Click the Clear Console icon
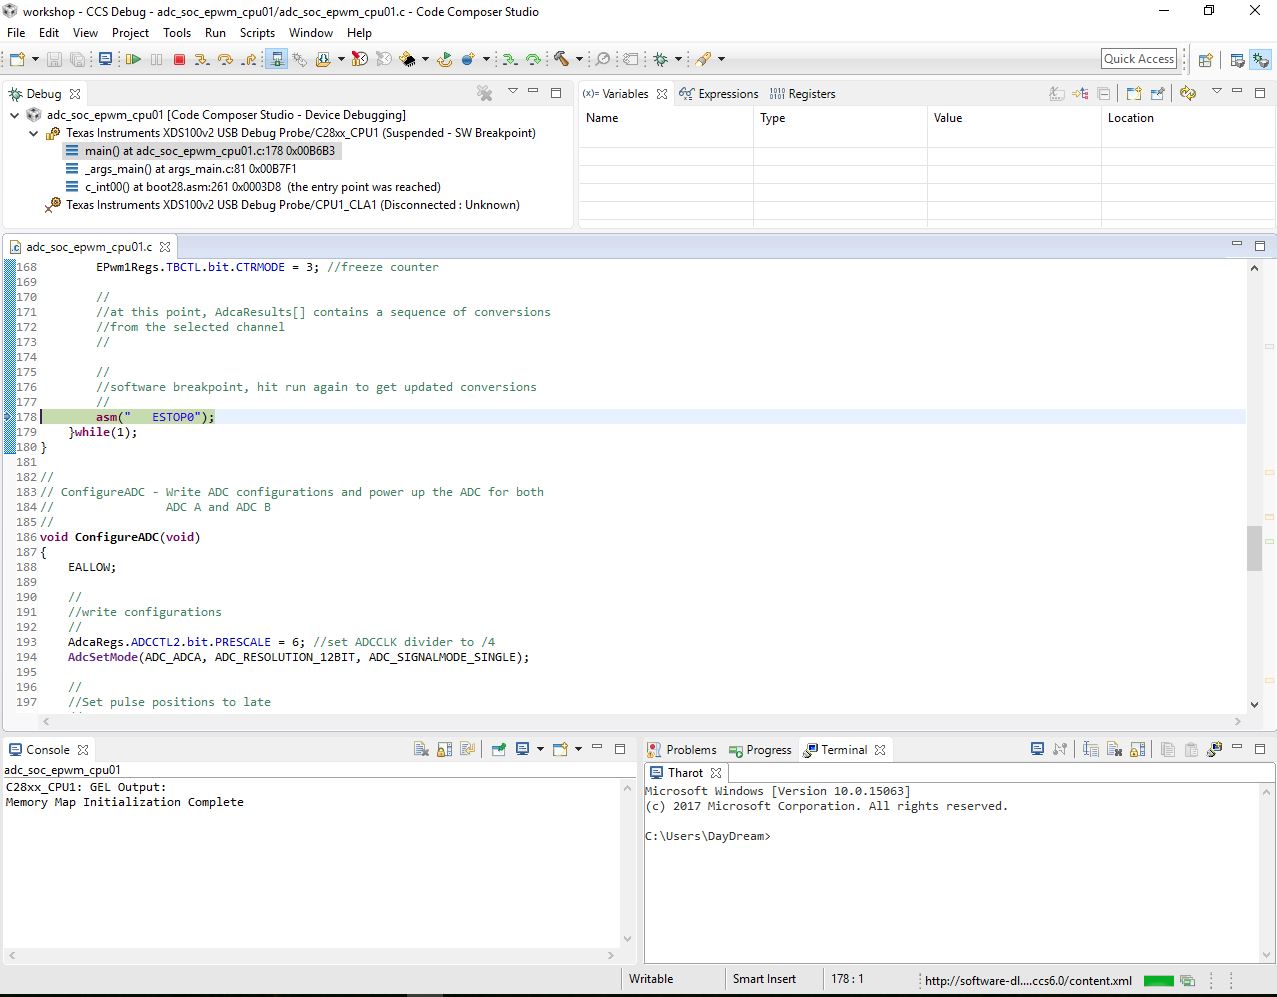 click(421, 749)
